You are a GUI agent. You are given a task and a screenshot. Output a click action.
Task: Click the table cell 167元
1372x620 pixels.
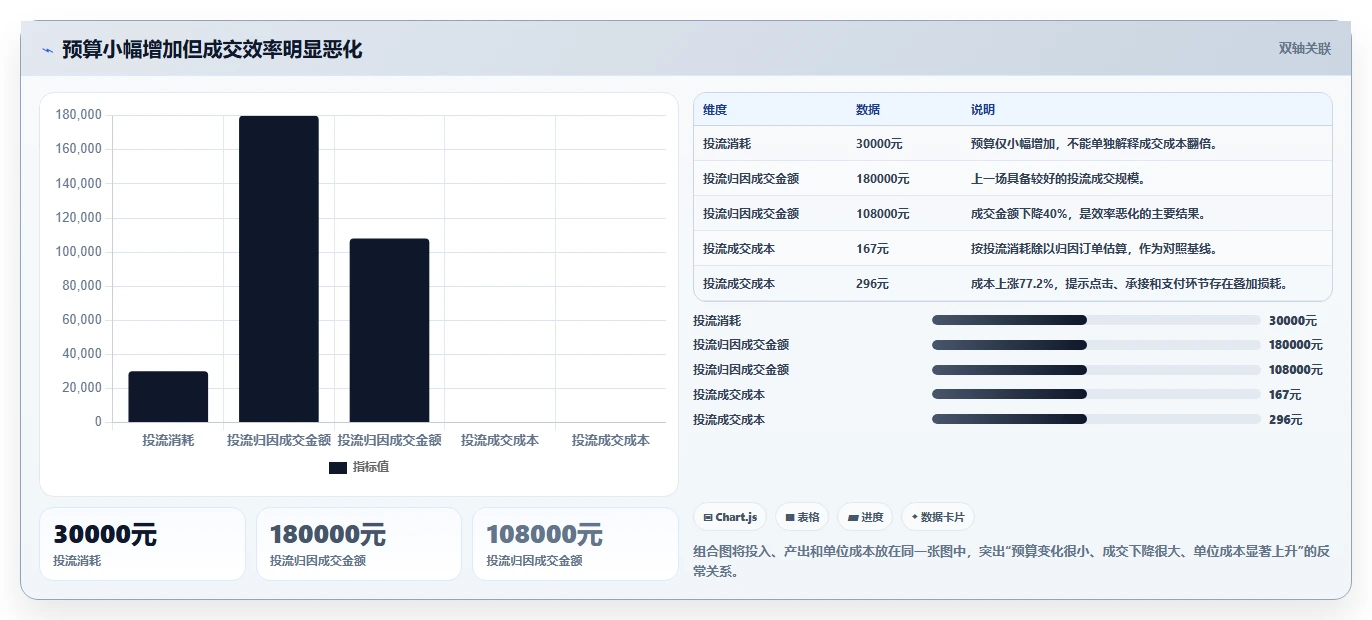(x=872, y=249)
